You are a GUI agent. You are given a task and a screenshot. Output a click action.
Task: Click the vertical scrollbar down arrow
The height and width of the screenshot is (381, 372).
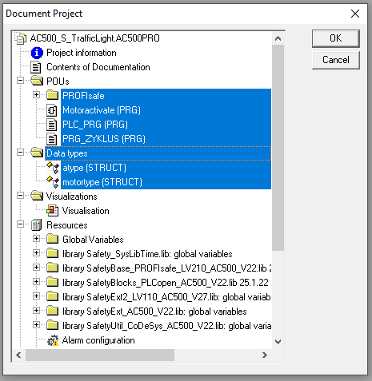(x=278, y=342)
